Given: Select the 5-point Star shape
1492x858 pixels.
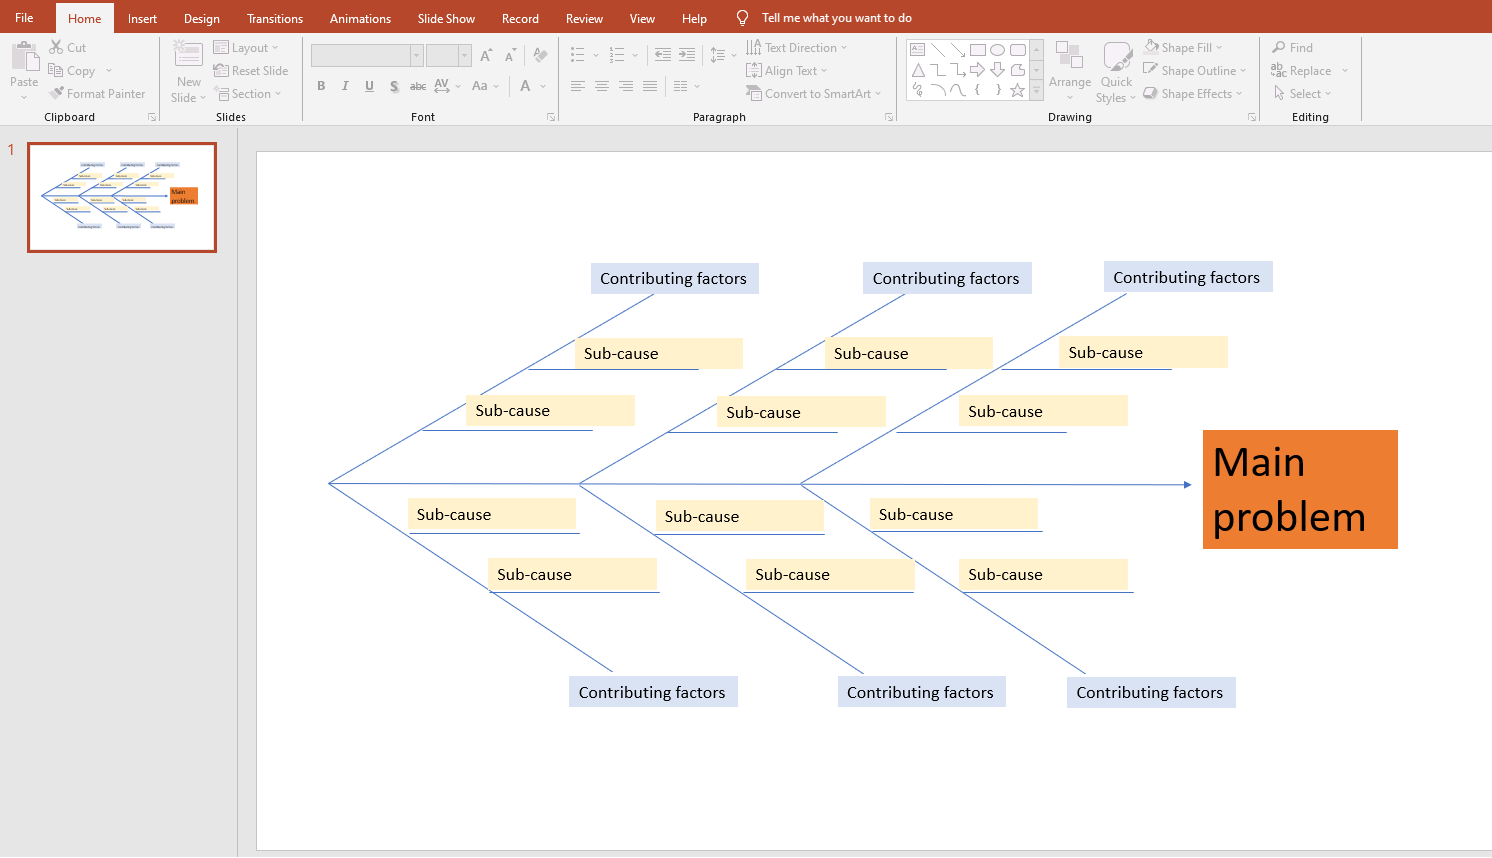Looking at the screenshot, I should pos(1018,90).
